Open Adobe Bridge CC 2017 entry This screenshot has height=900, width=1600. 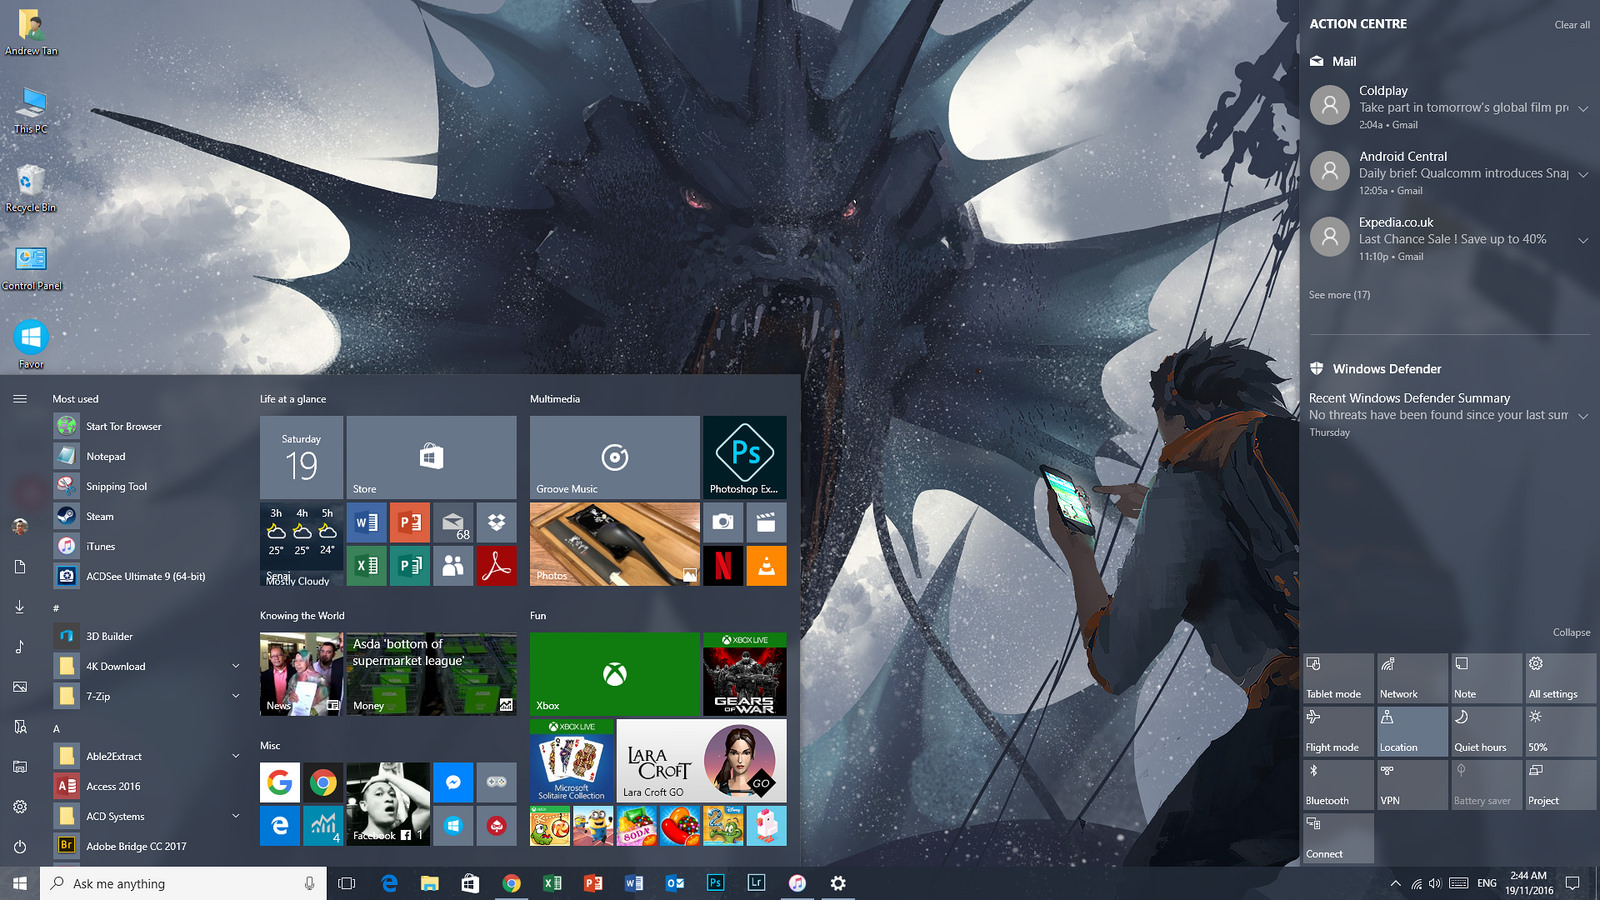click(x=147, y=846)
